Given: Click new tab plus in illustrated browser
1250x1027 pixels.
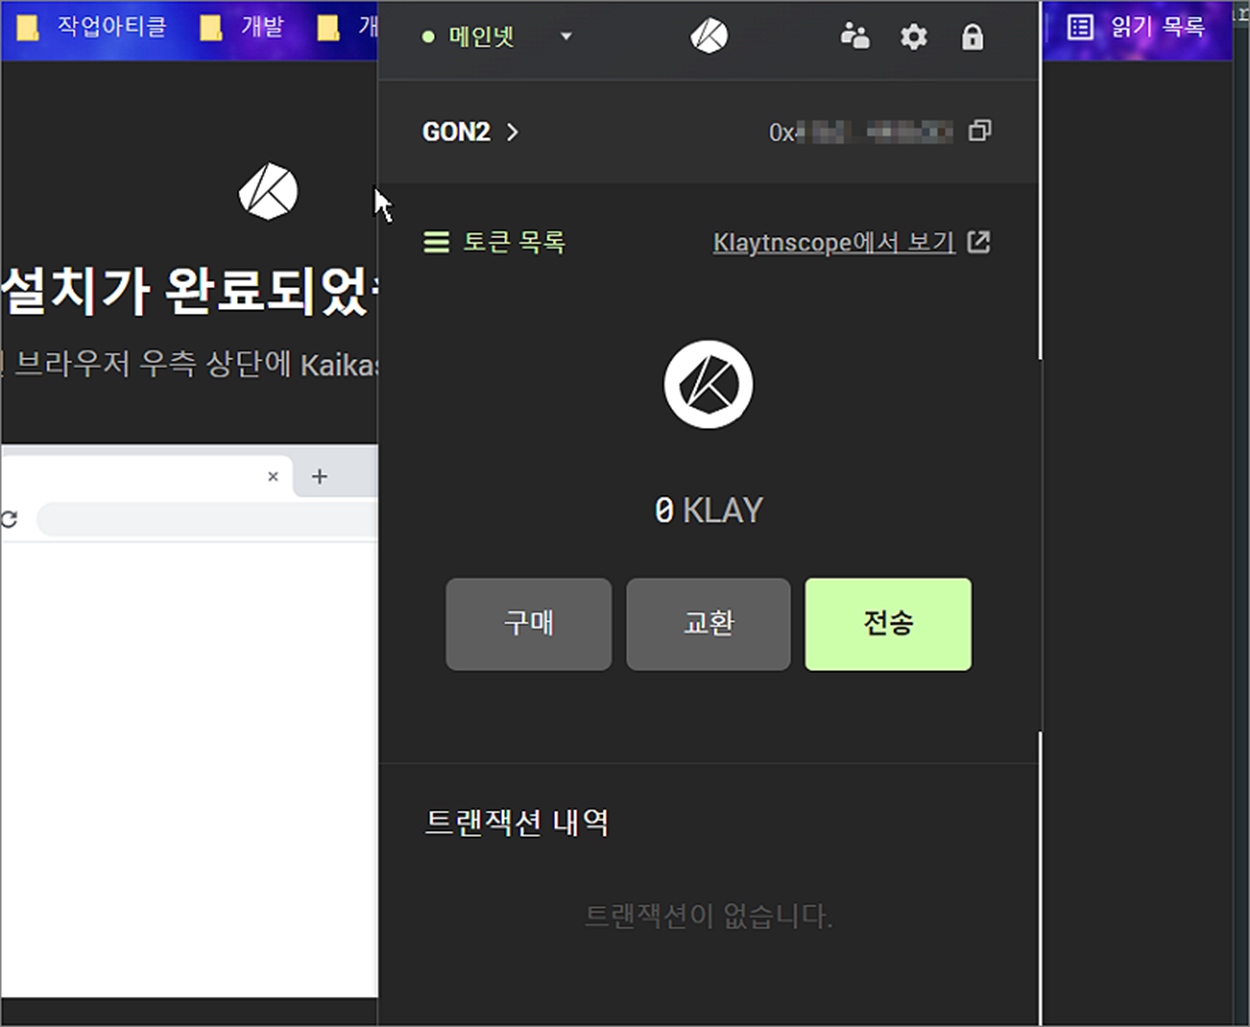Looking at the screenshot, I should coord(319,477).
